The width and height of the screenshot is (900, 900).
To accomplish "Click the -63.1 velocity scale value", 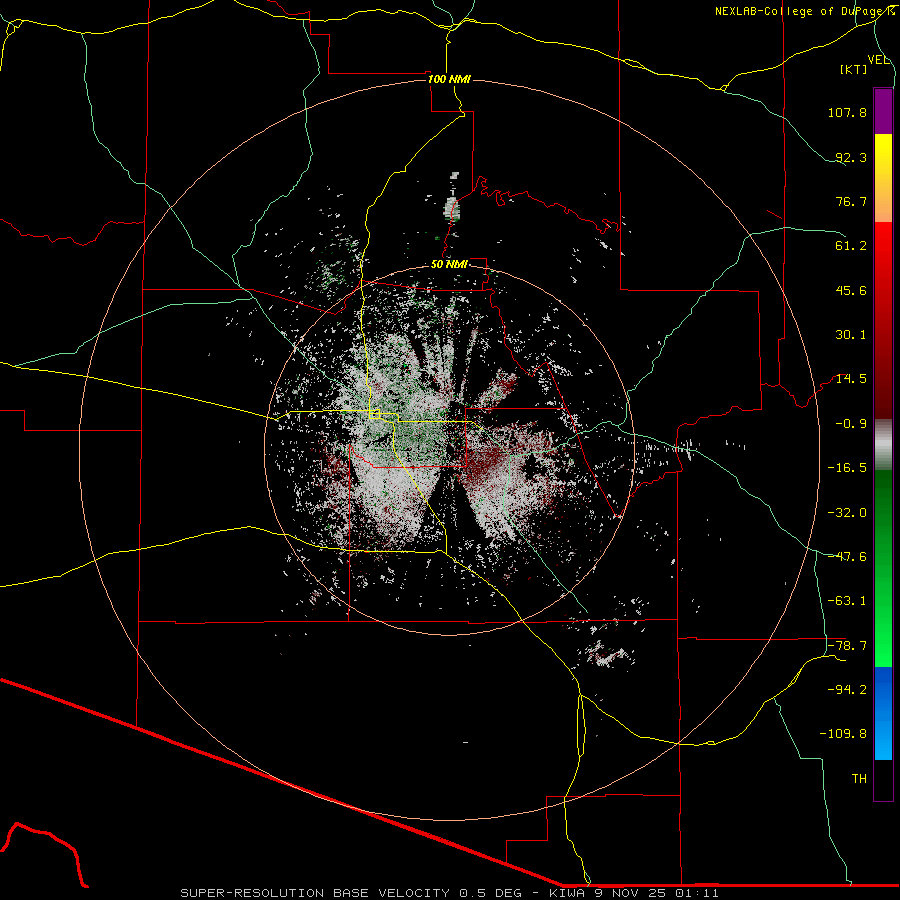I will coord(847,601).
